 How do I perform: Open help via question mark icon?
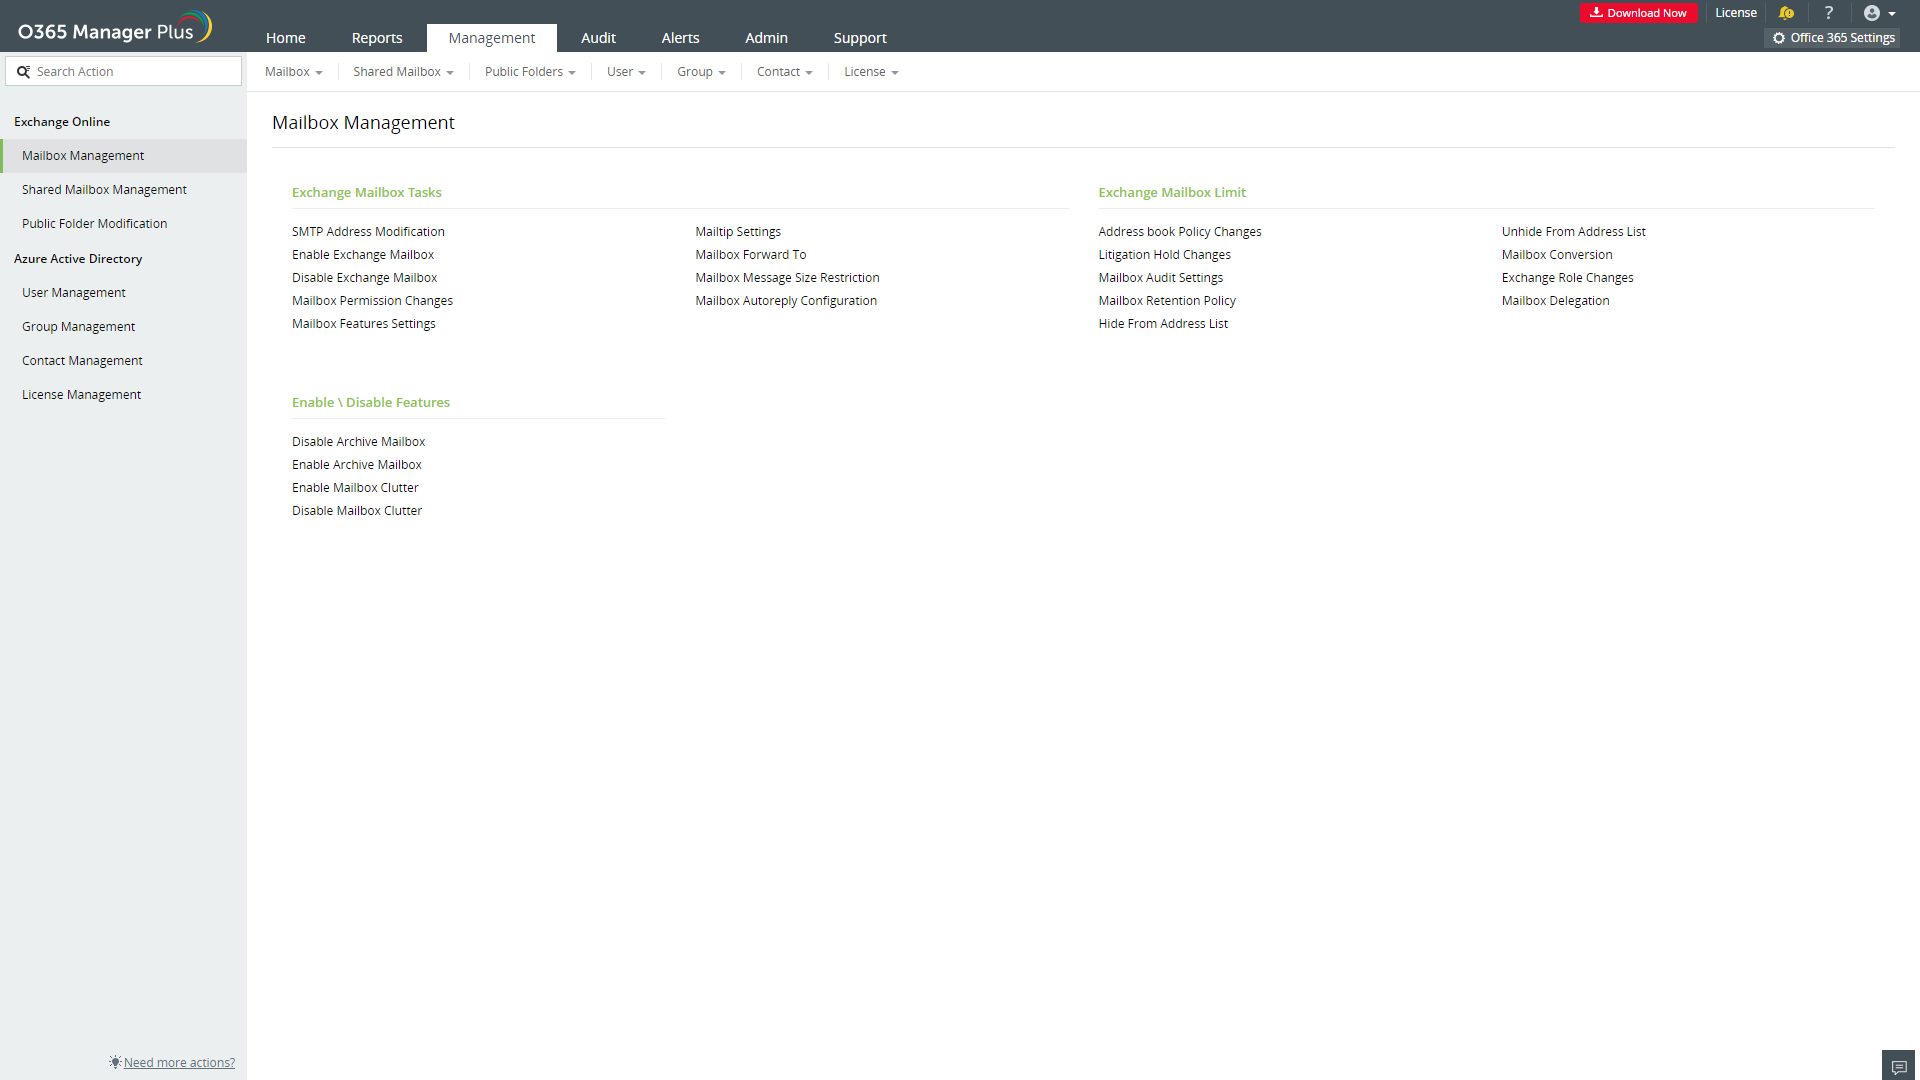[1829, 13]
